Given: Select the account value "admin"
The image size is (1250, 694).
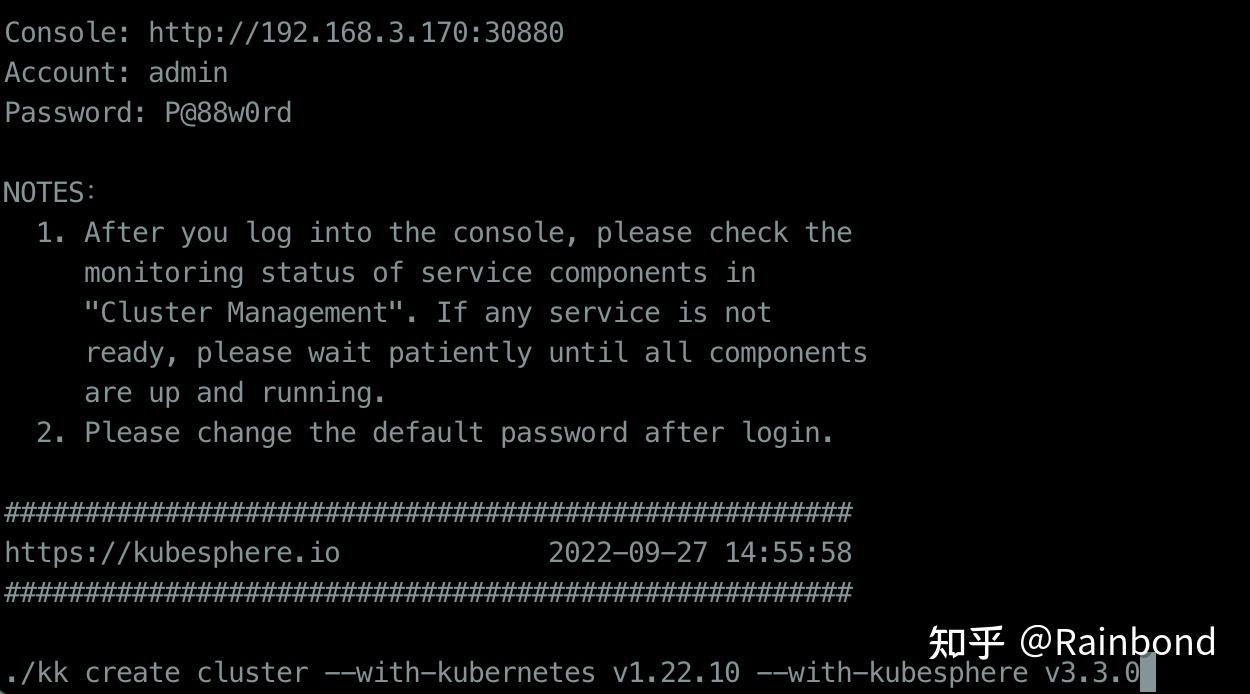Looking at the screenshot, I should [188, 73].
